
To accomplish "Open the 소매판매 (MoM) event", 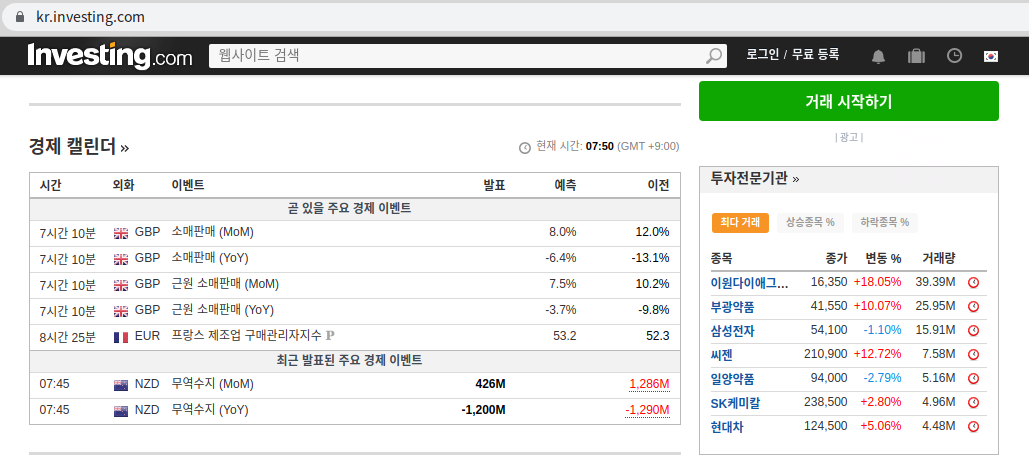I will tap(212, 232).
